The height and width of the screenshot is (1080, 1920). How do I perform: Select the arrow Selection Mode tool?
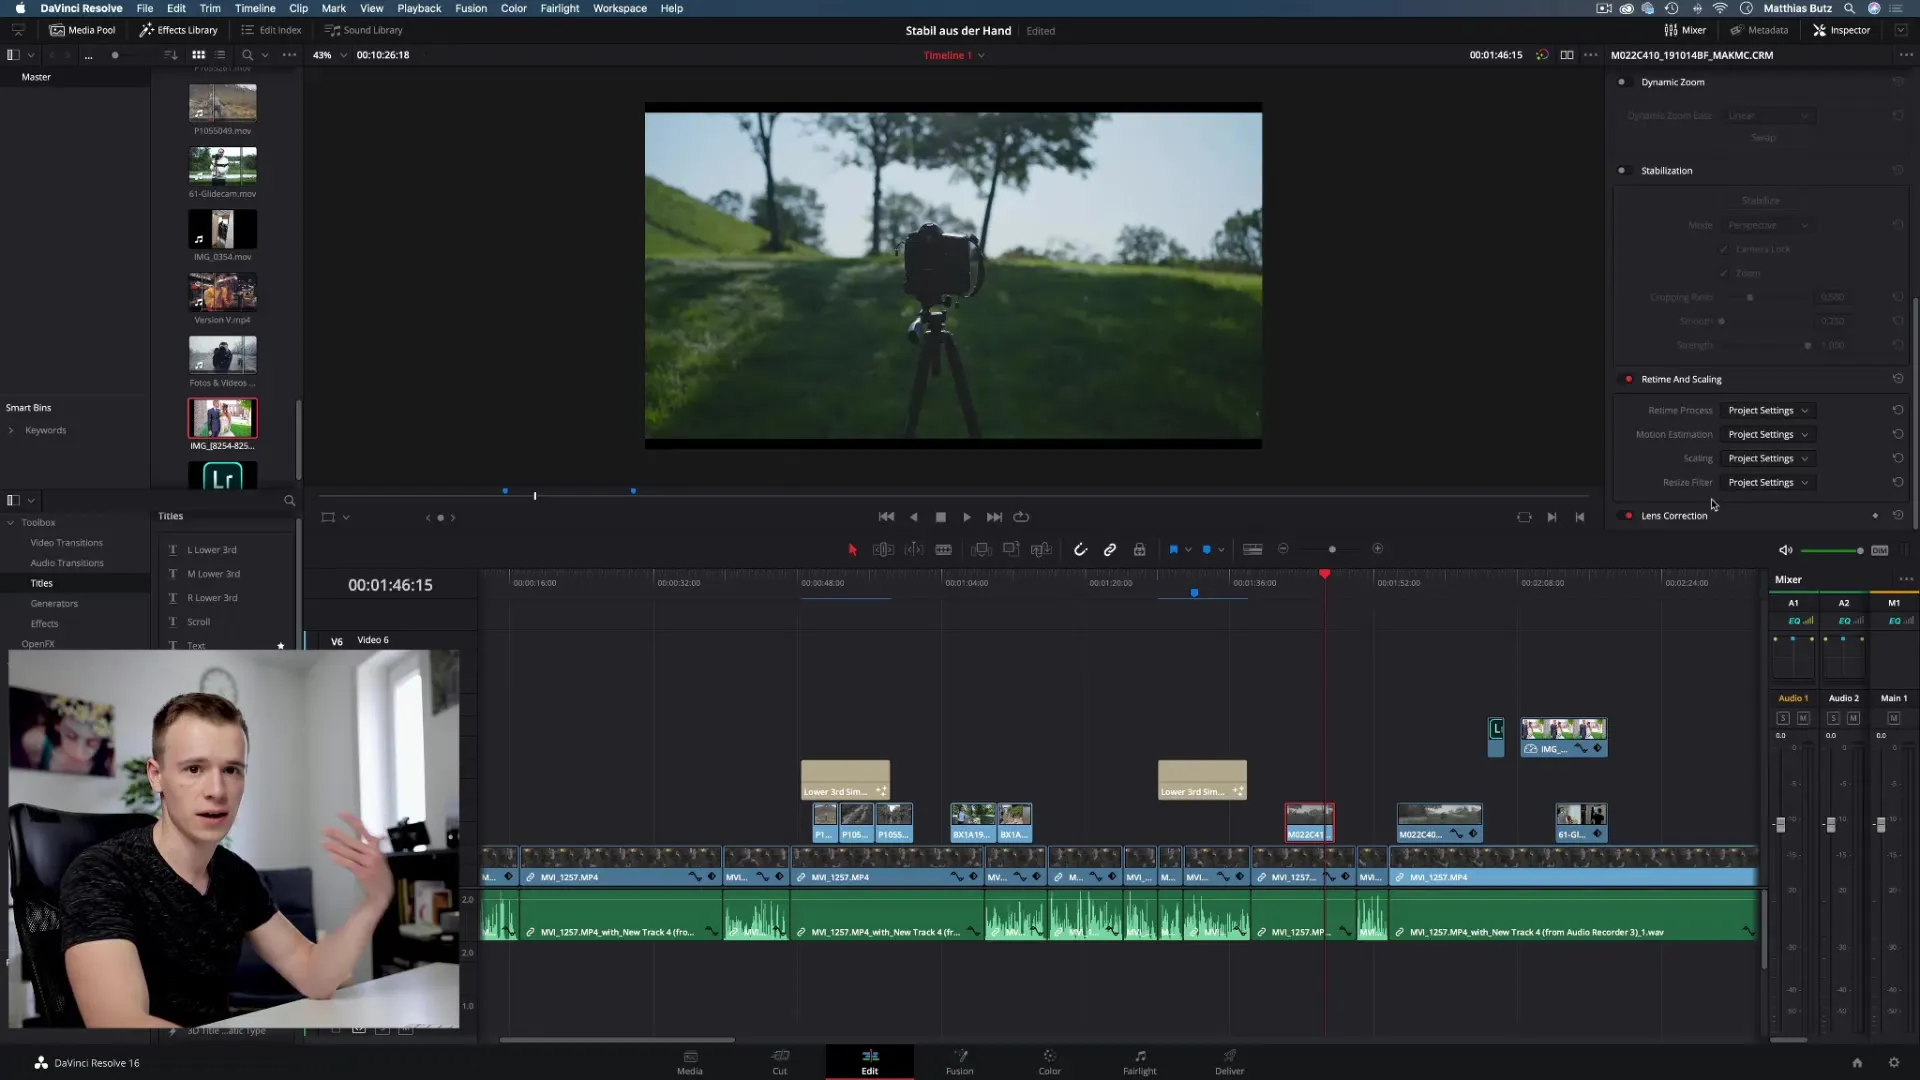852,549
